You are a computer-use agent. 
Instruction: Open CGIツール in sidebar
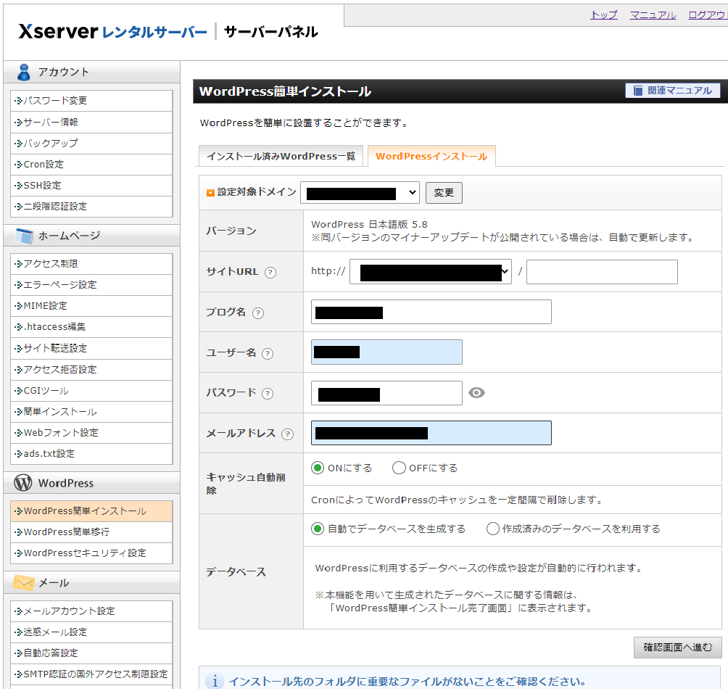point(91,391)
